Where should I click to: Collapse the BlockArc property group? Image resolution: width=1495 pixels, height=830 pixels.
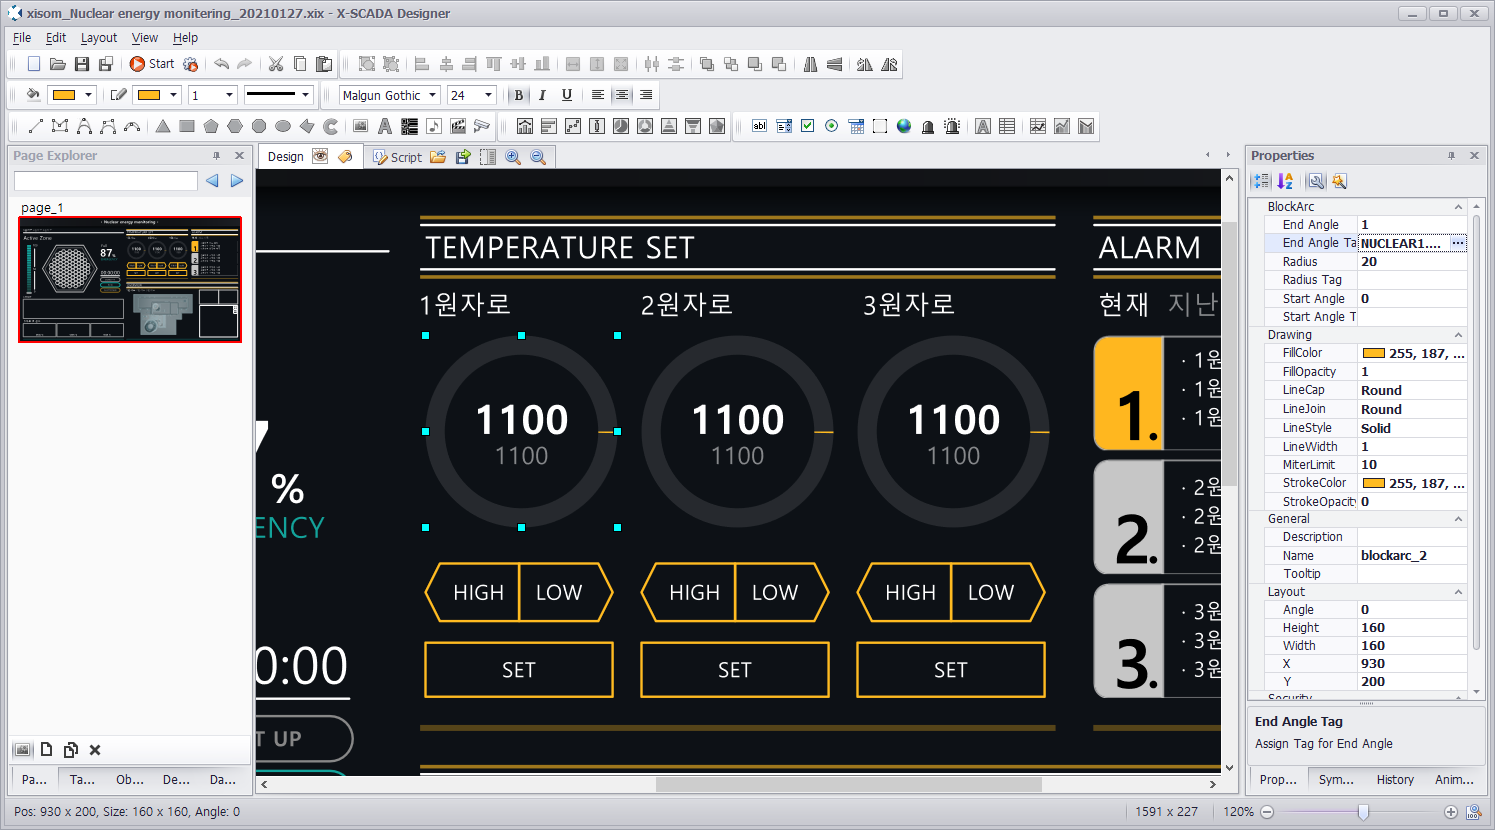(x=1458, y=207)
